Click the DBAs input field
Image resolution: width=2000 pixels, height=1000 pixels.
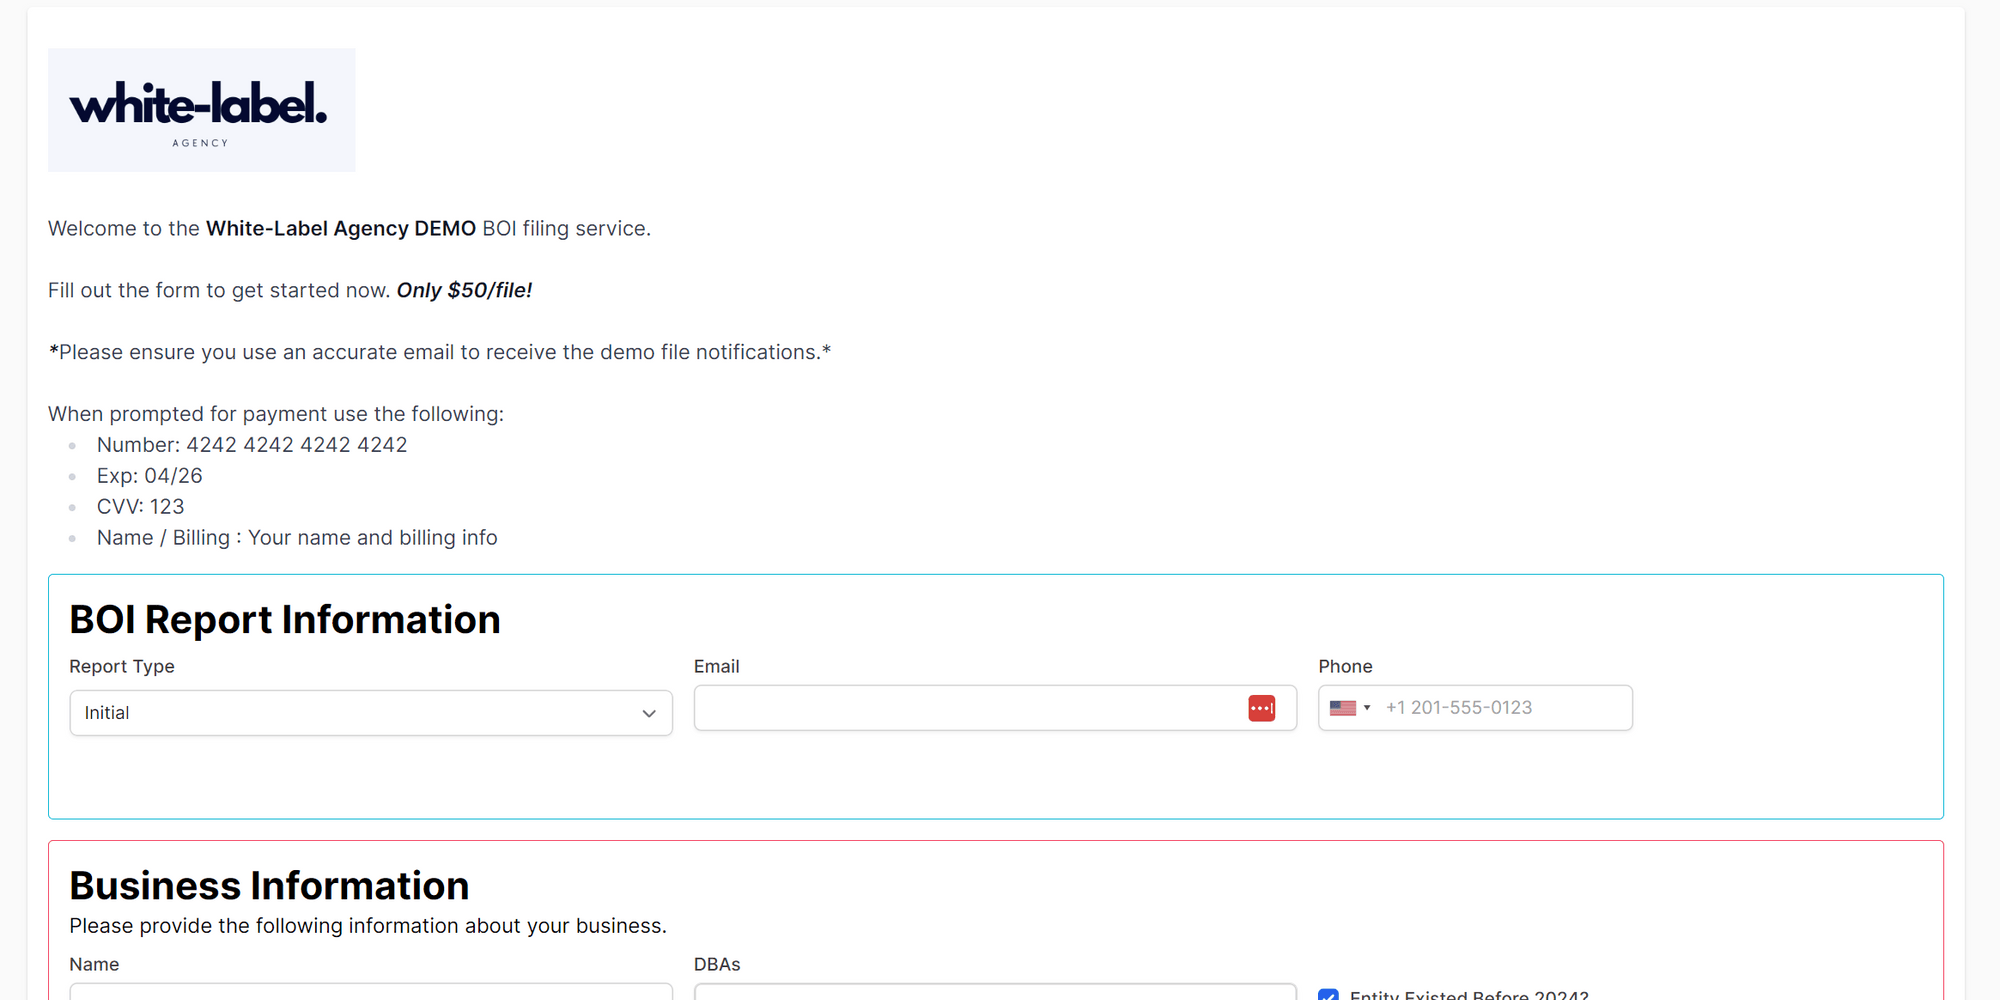pos(995,992)
